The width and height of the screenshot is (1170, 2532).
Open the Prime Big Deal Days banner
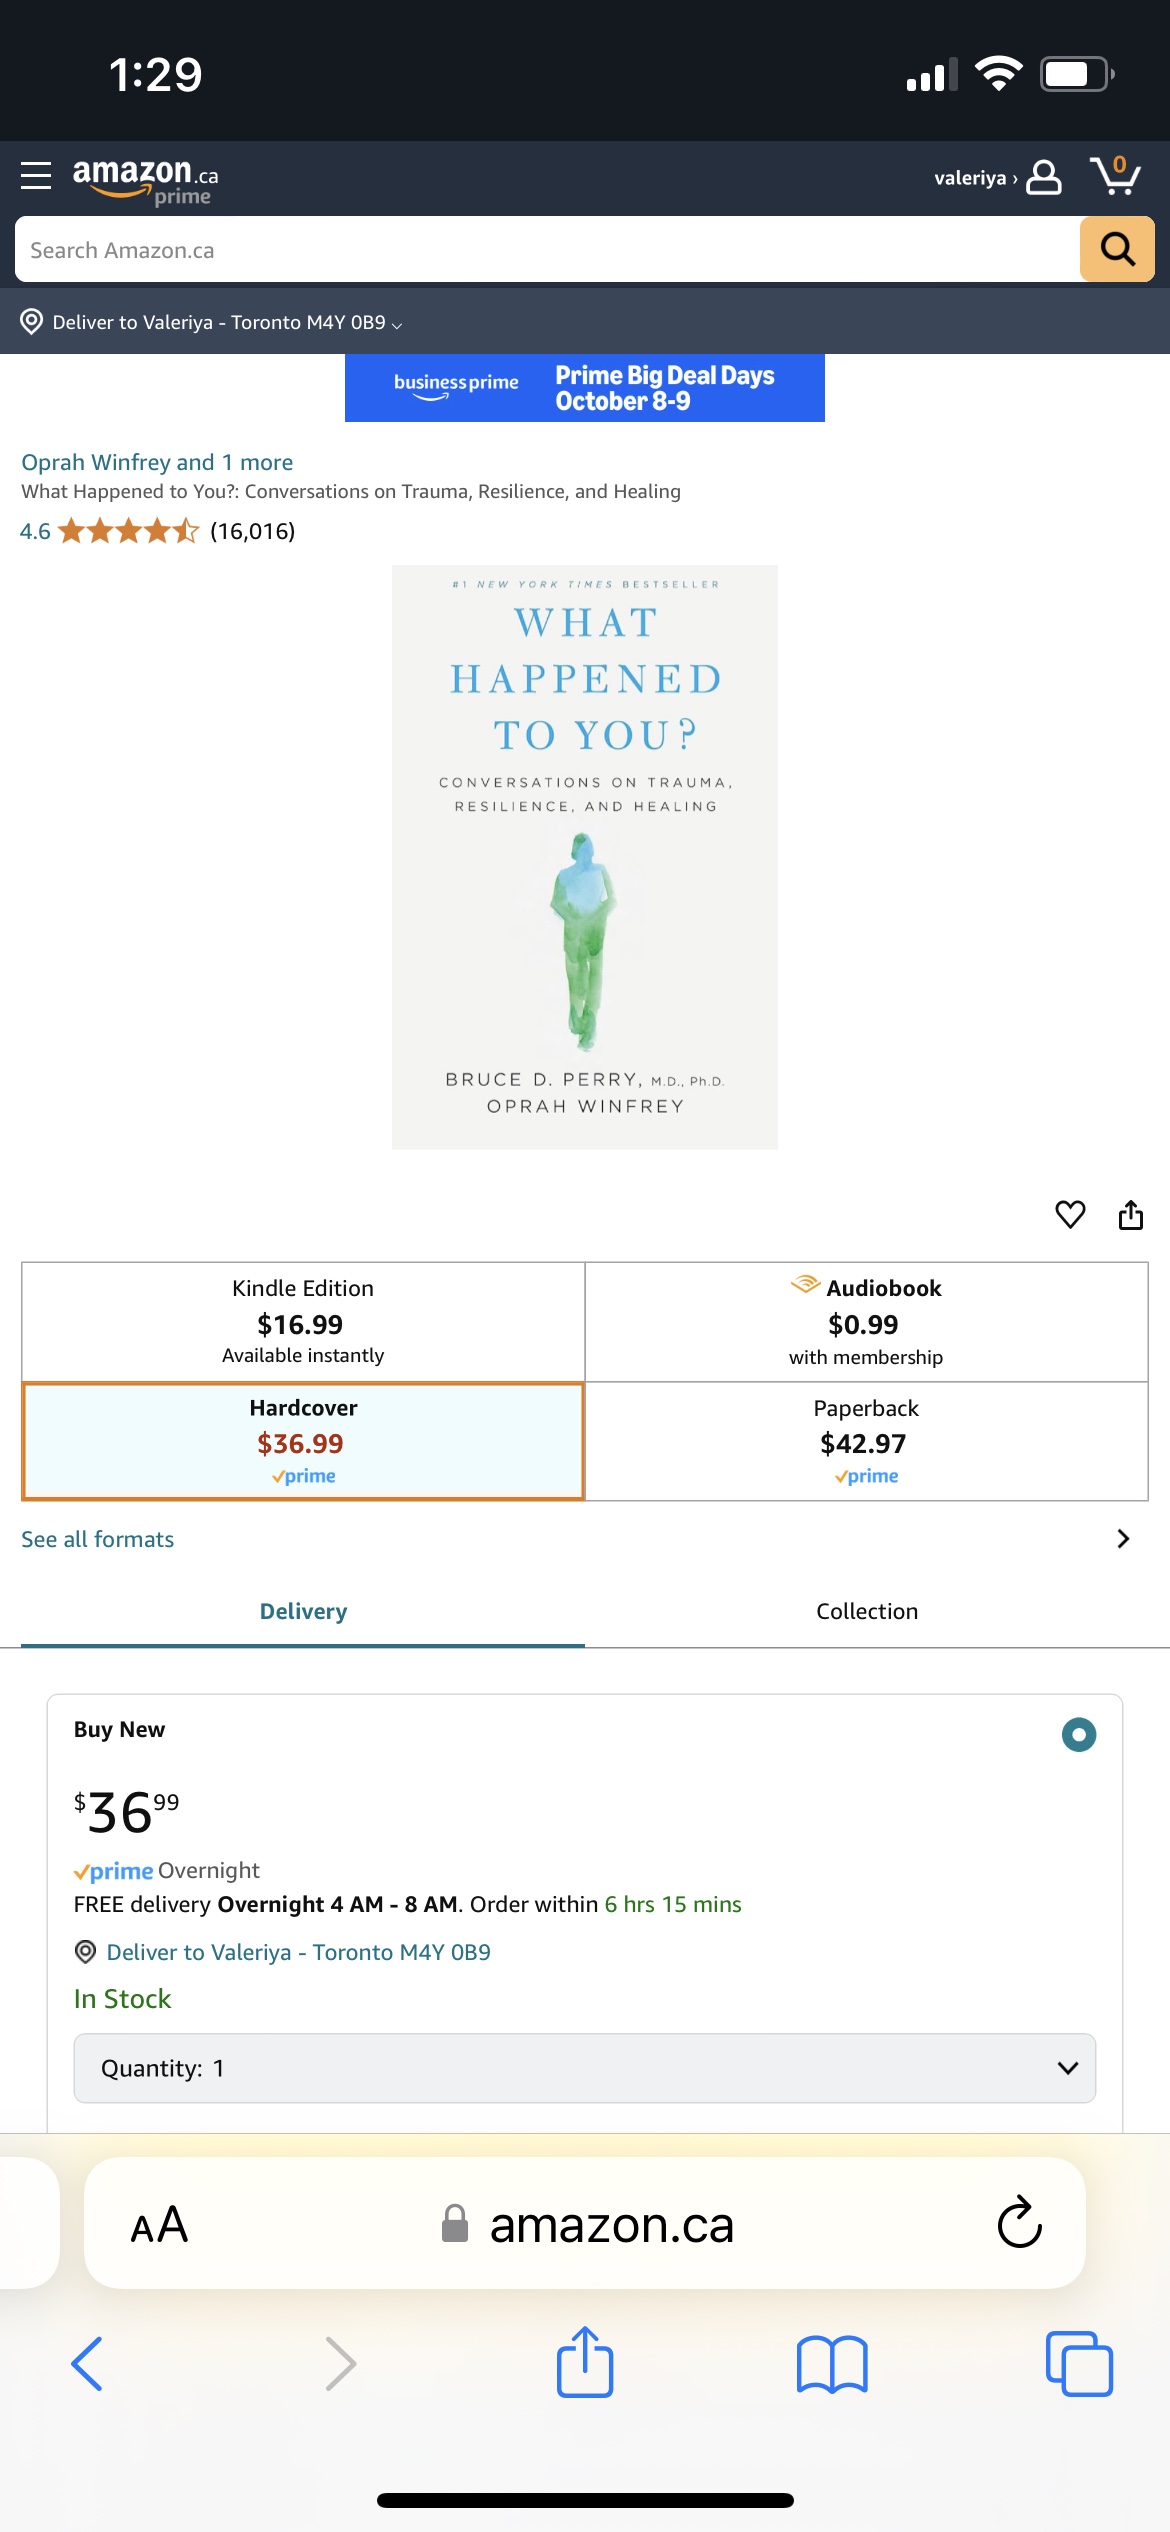coord(585,388)
